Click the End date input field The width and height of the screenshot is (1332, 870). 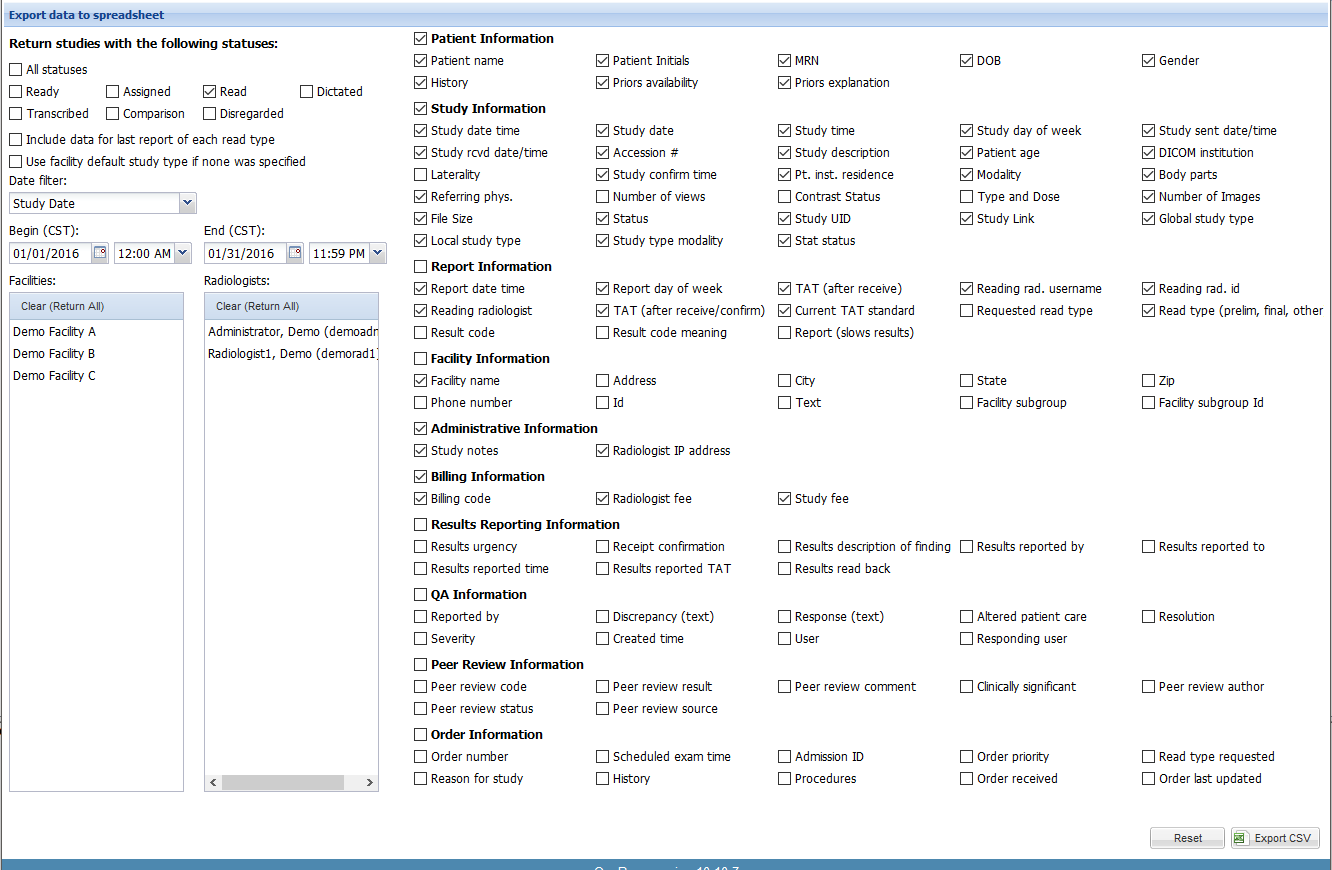click(x=245, y=253)
